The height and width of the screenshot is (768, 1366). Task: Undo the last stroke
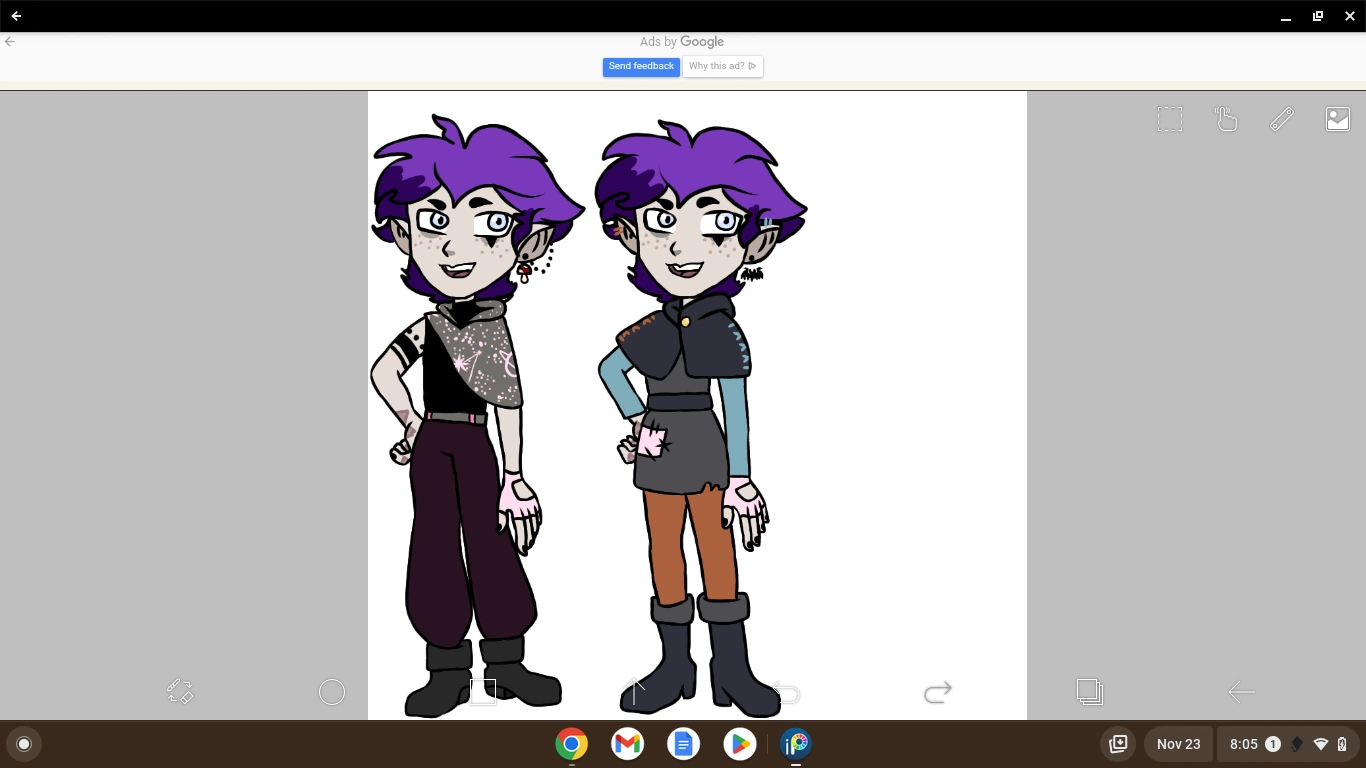pos(786,693)
